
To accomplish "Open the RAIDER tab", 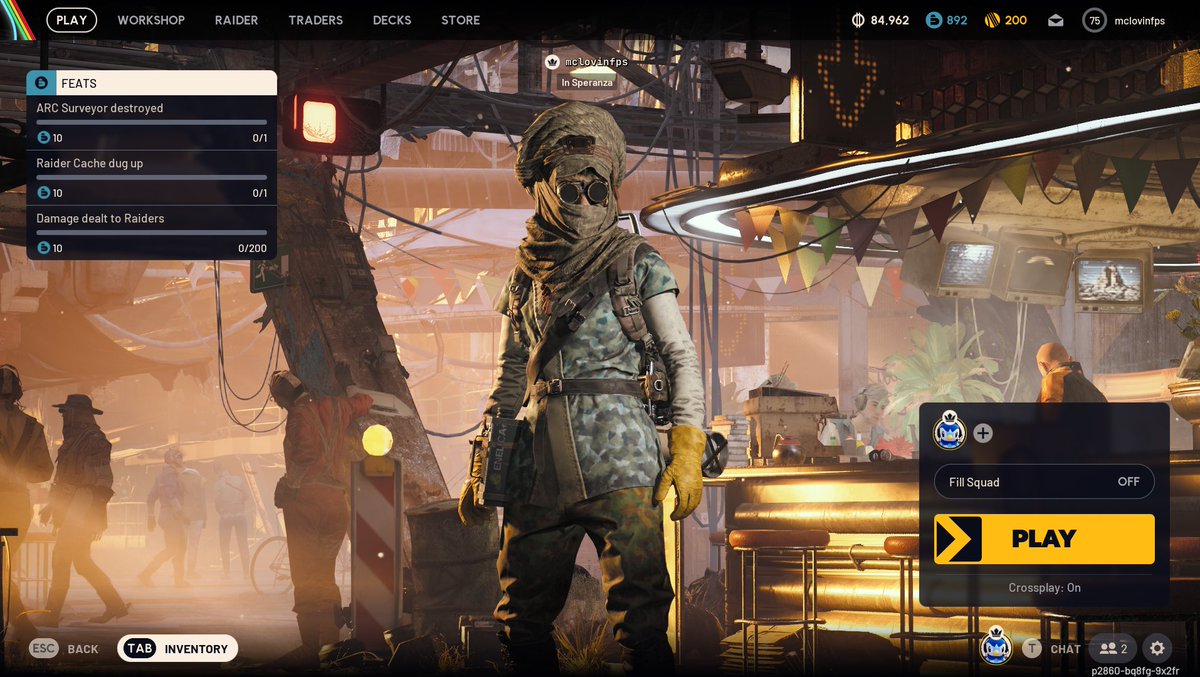I will [236, 20].
